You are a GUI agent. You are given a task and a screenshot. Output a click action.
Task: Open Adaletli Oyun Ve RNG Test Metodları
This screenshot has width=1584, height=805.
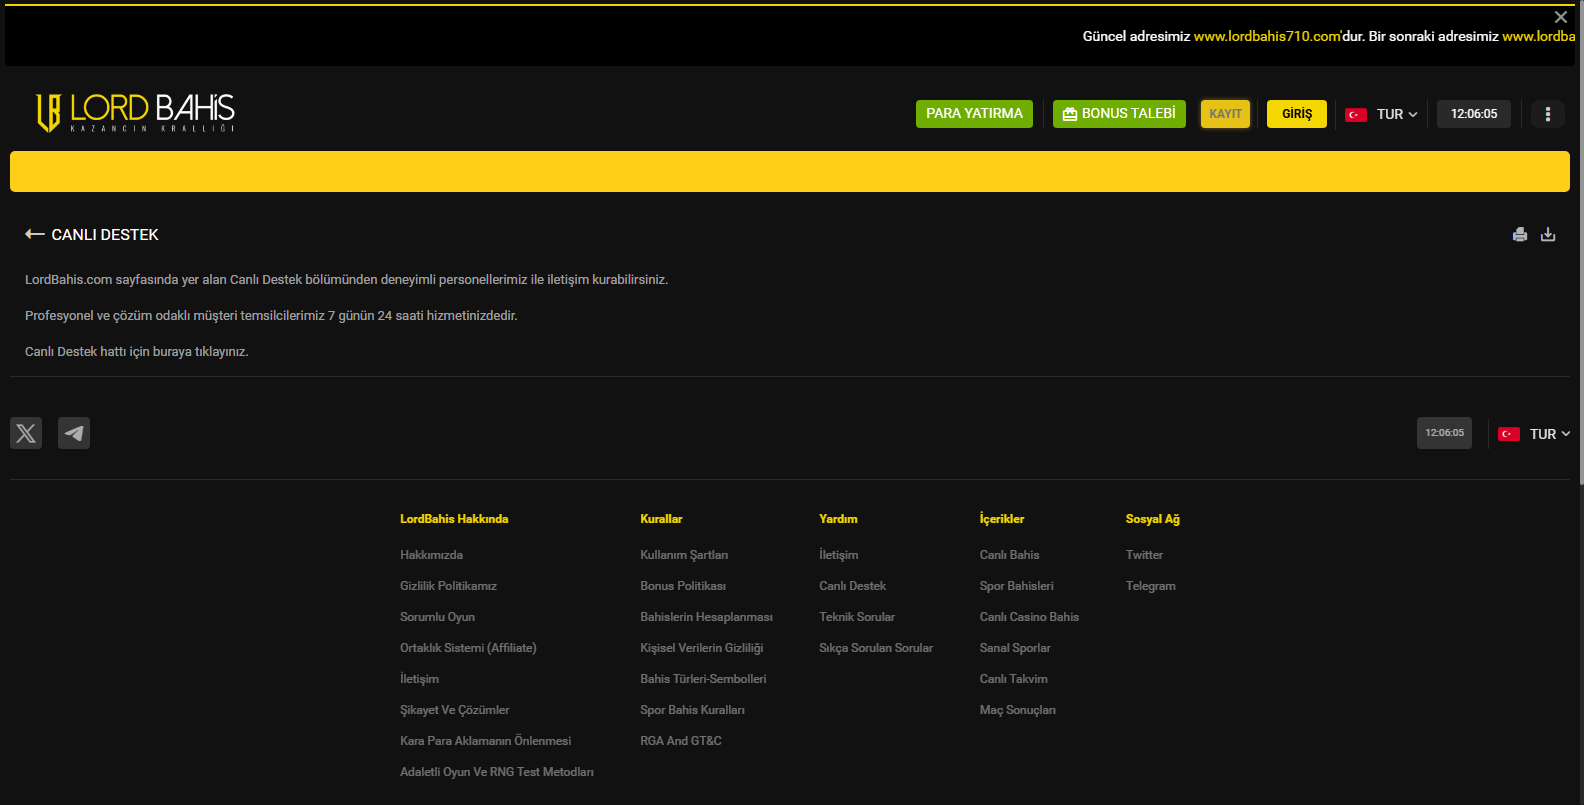point(497,772)
